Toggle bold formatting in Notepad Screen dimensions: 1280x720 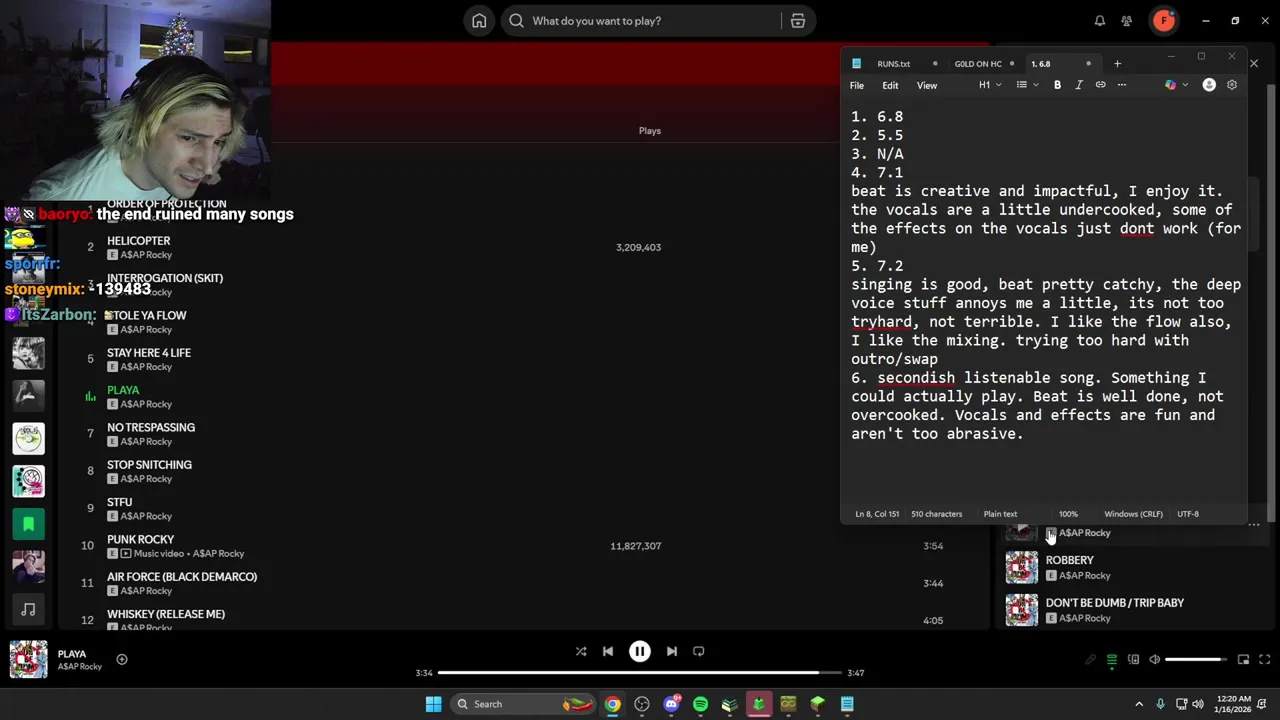(x=1057, y=85)
